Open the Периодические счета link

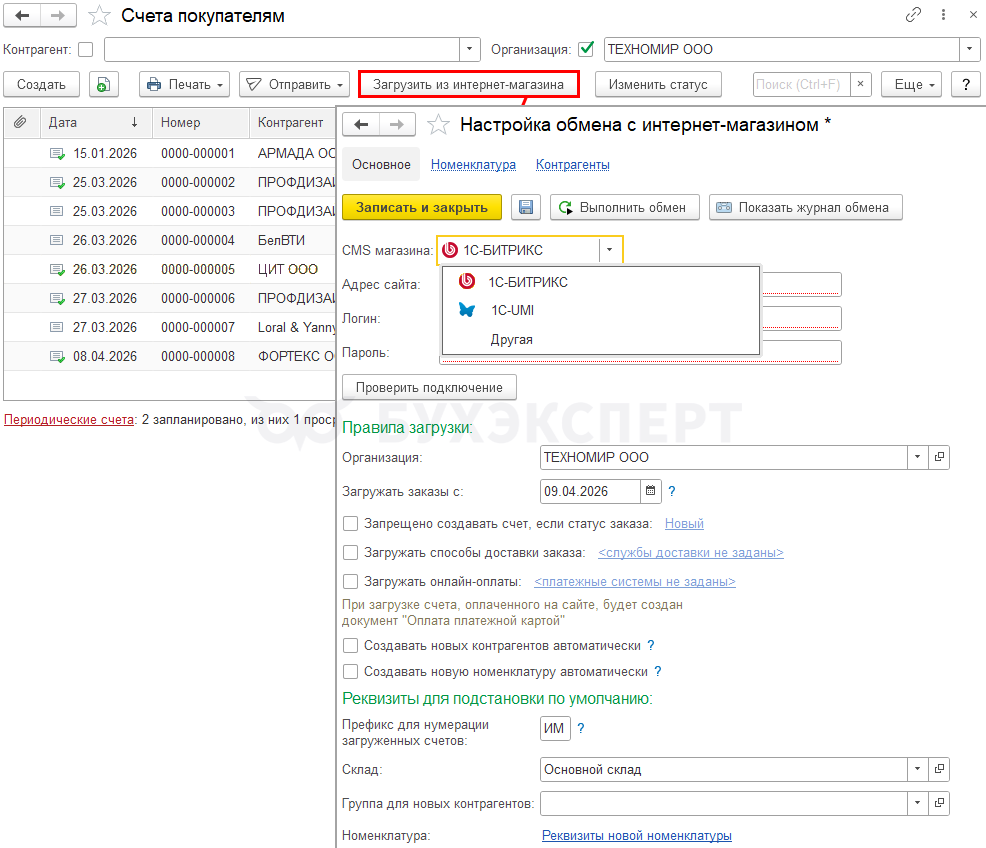69,420
